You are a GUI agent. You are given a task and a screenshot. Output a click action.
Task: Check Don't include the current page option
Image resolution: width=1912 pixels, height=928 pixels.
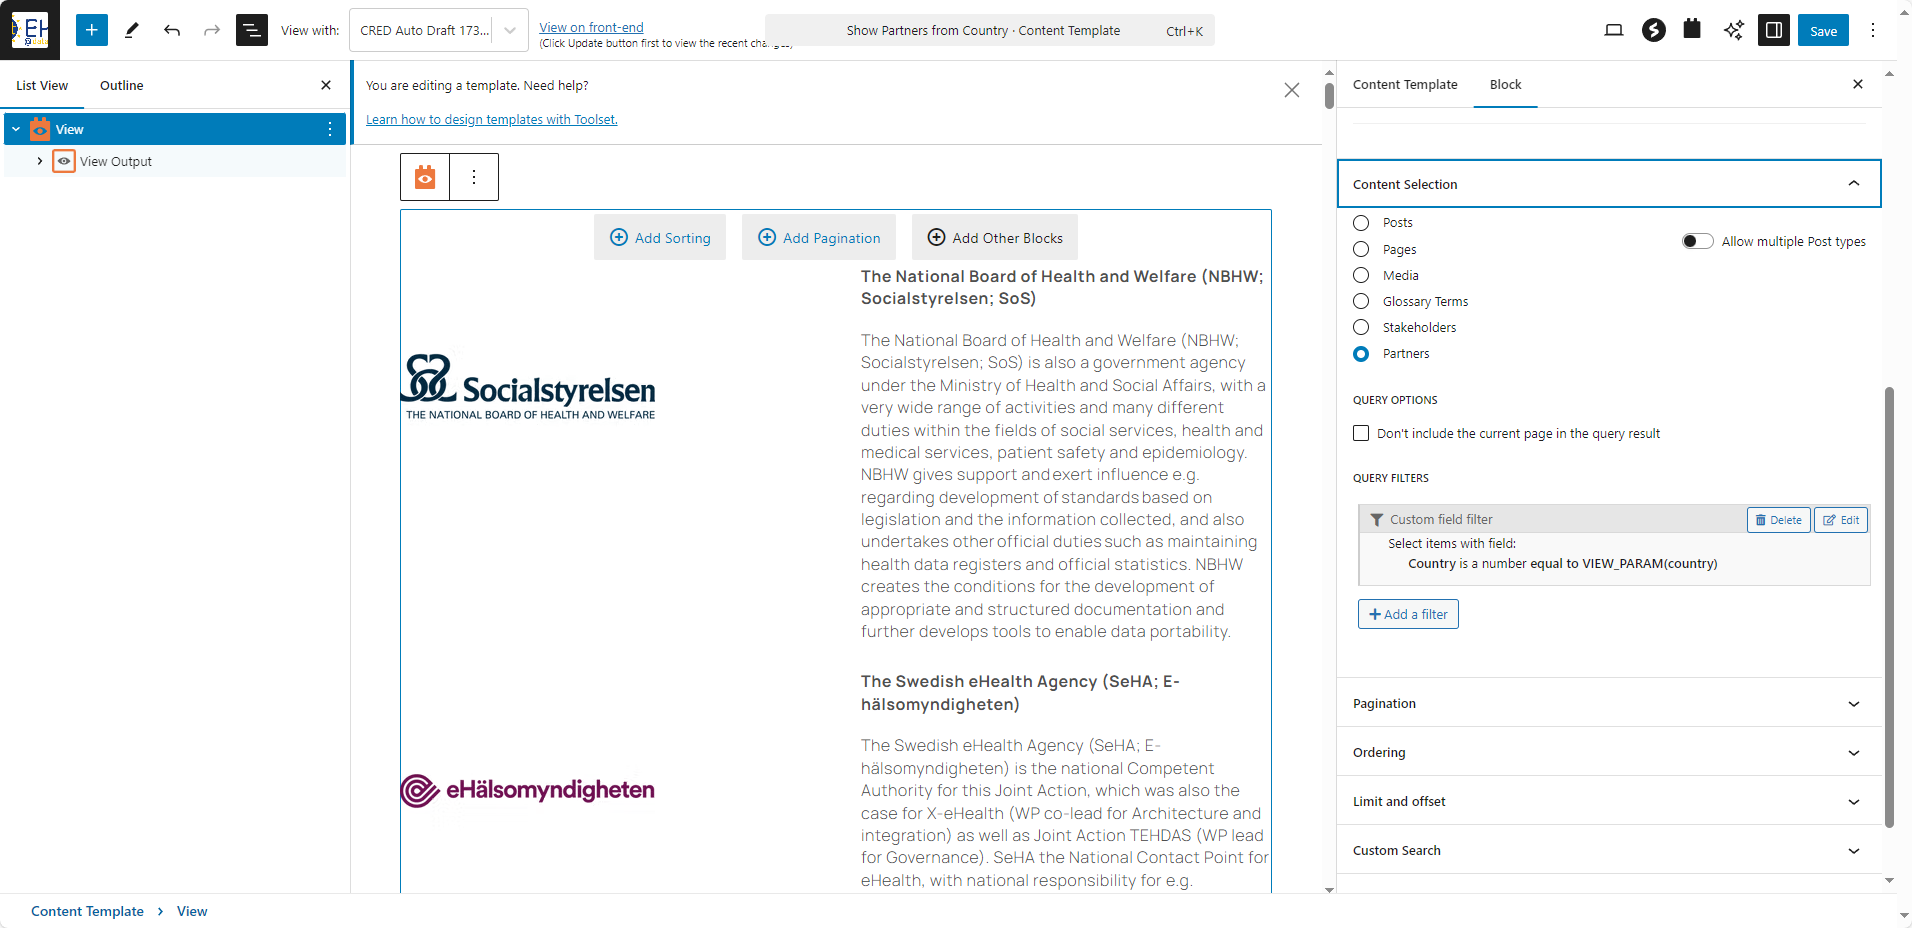pos(1361,433)
